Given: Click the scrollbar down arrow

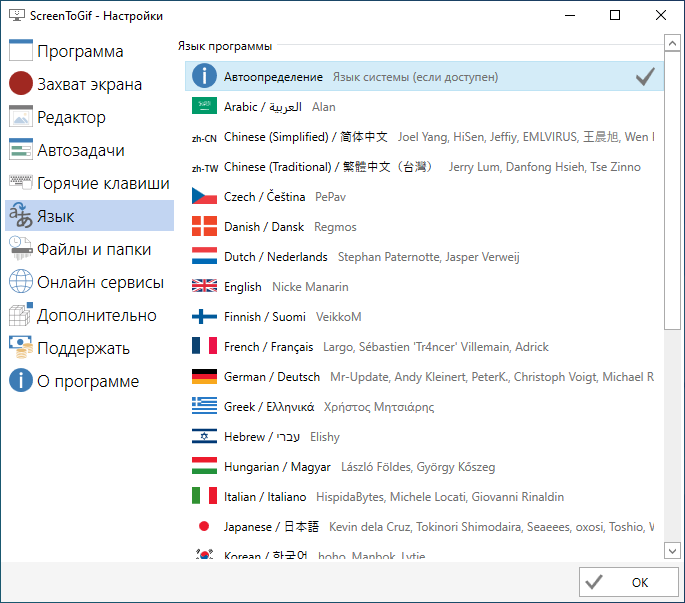Looking at the screenshot, I should tap(672, 551).
